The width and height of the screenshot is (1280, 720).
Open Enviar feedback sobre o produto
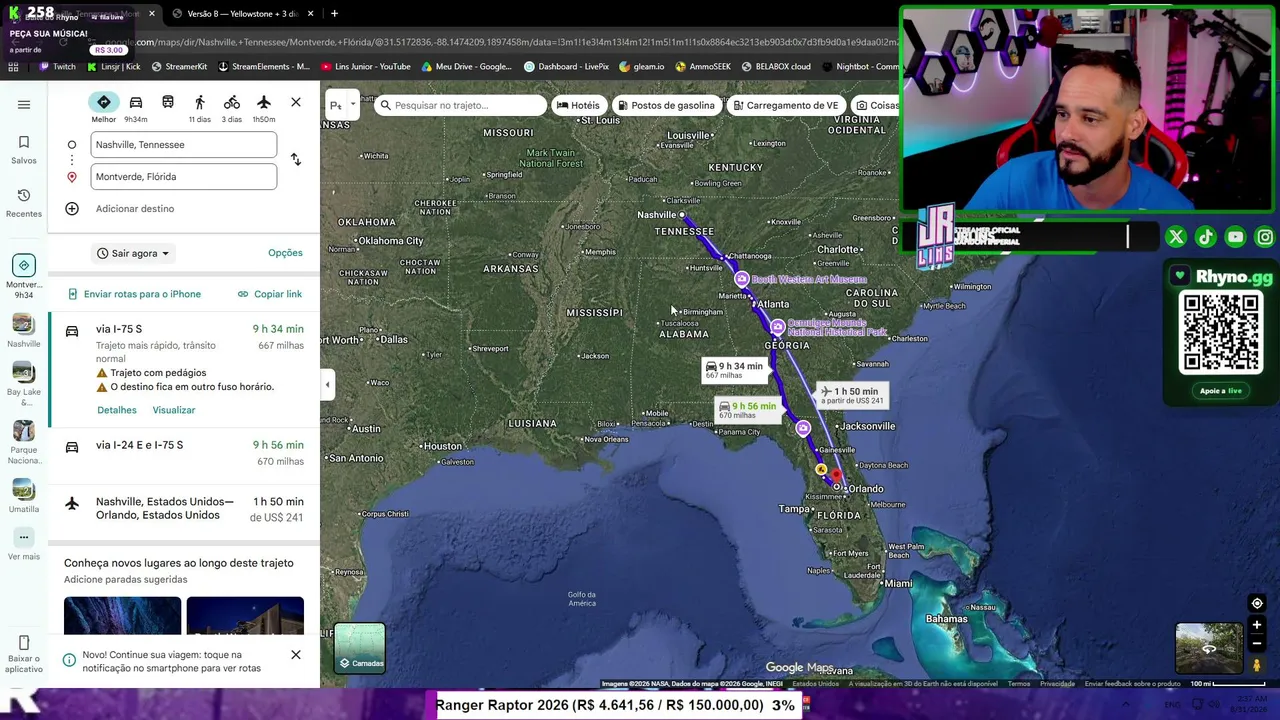coord(1133,684)
